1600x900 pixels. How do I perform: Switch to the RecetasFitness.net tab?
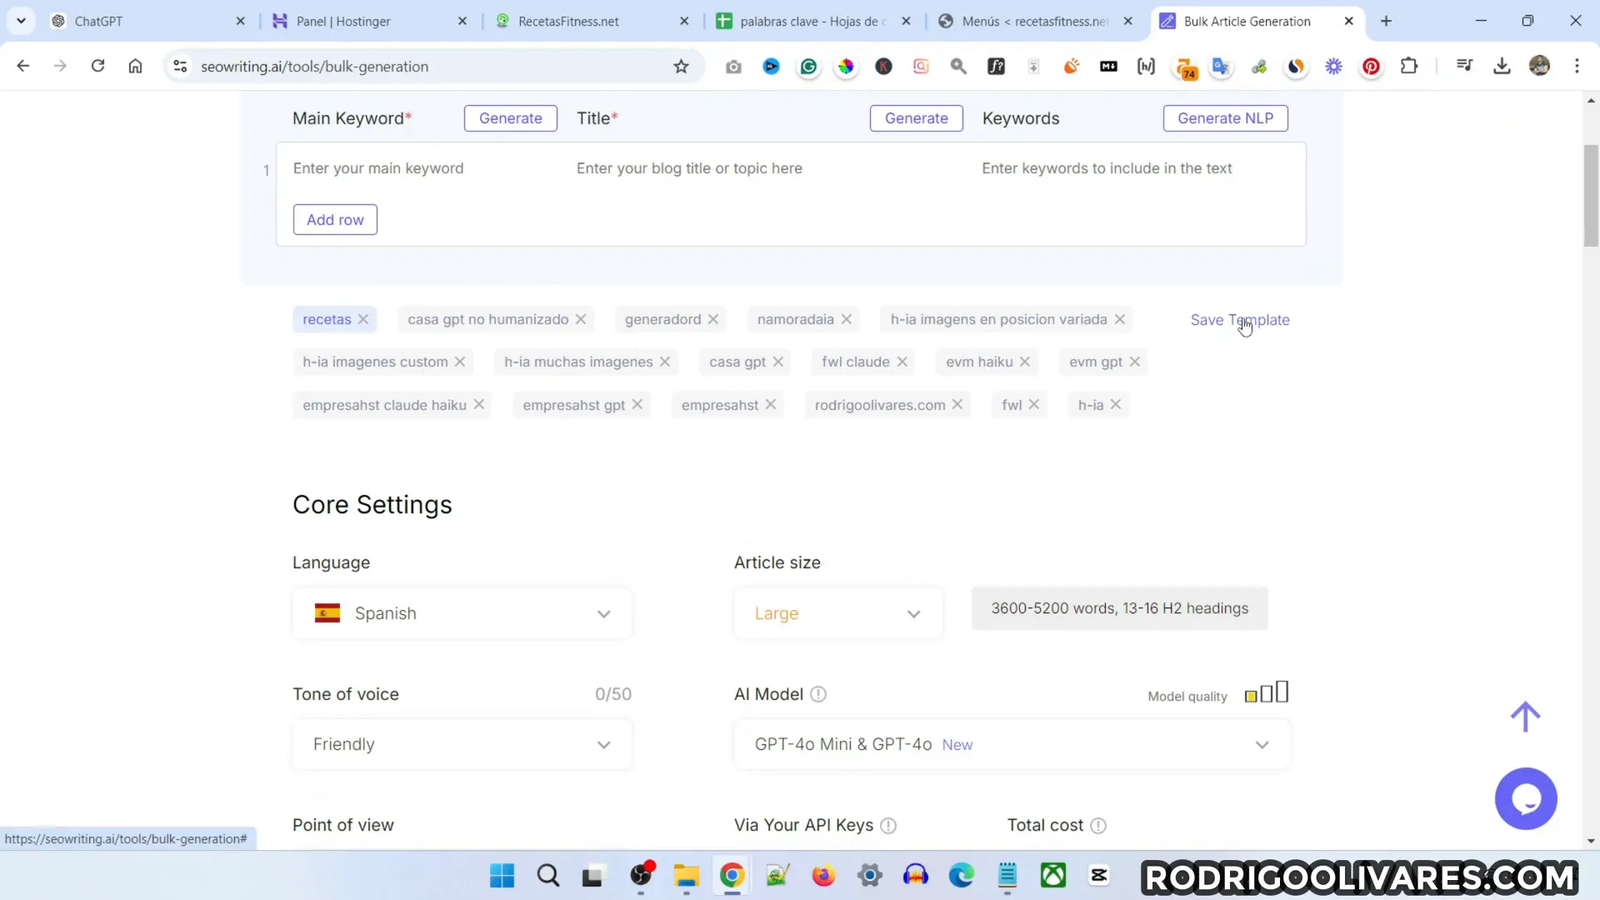point(570,21)
